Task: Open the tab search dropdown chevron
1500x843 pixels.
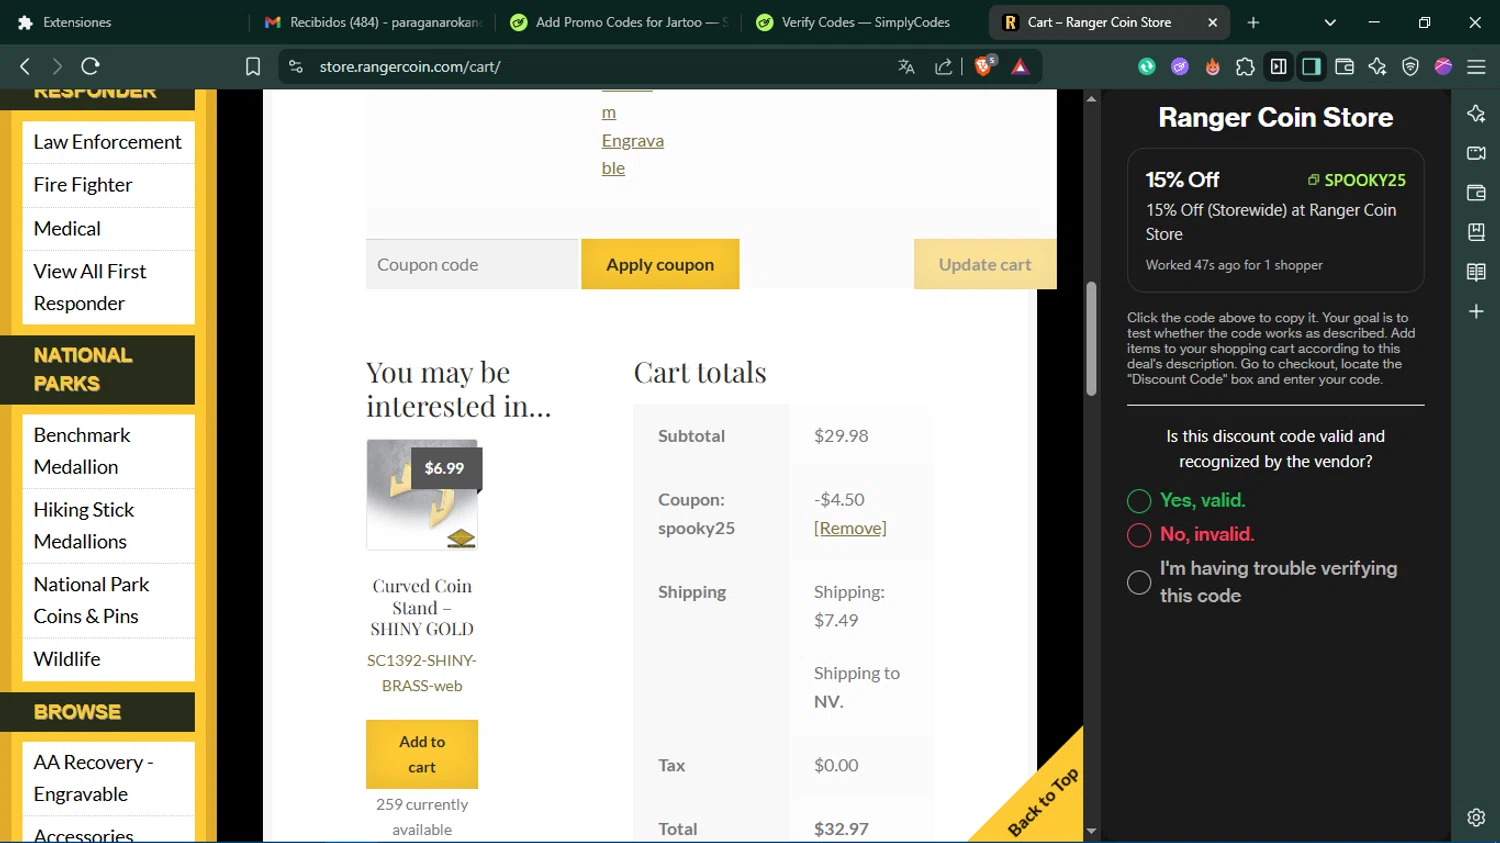Action: coord(1330,22)
